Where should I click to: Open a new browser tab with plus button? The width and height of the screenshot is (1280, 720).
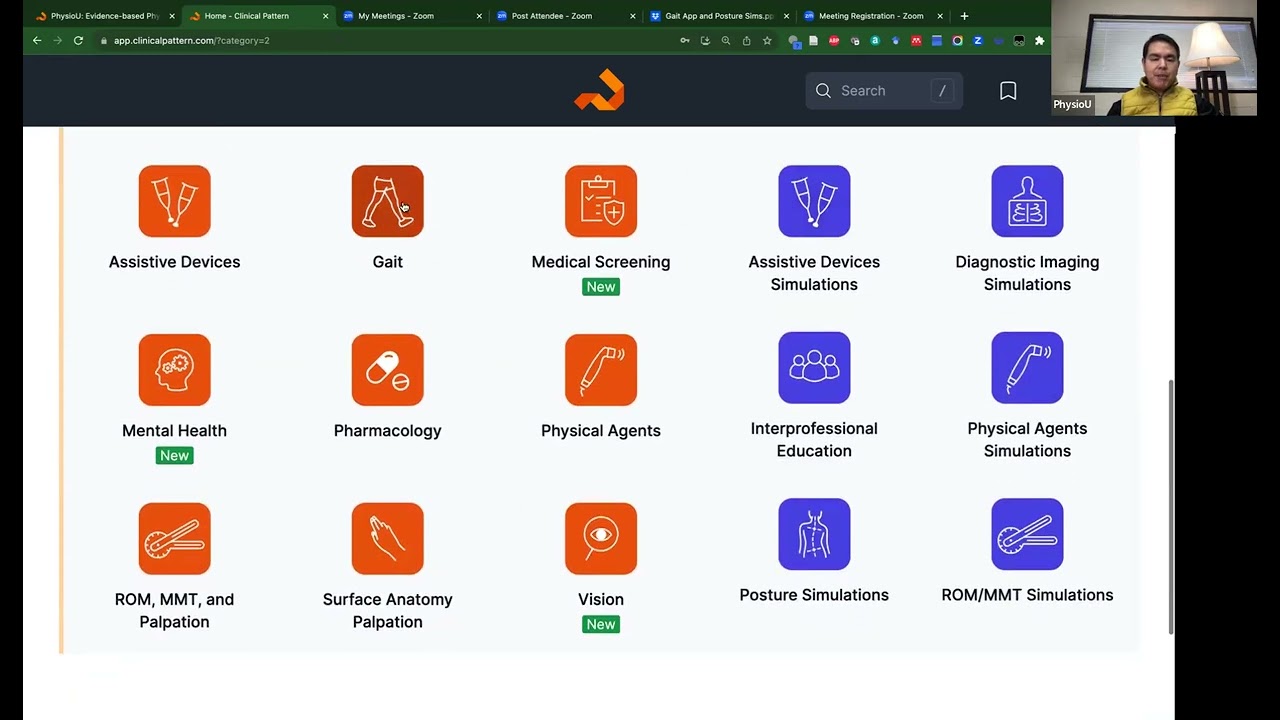pos(964,16)
